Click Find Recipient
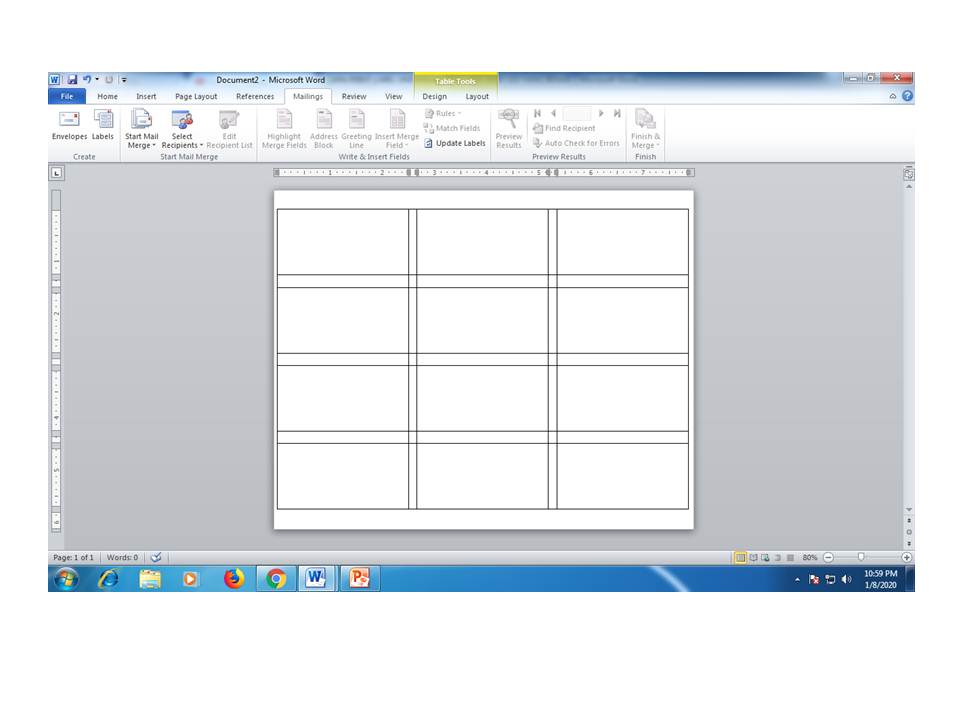Viewport: 960px width, 720px height. (564, 128)
